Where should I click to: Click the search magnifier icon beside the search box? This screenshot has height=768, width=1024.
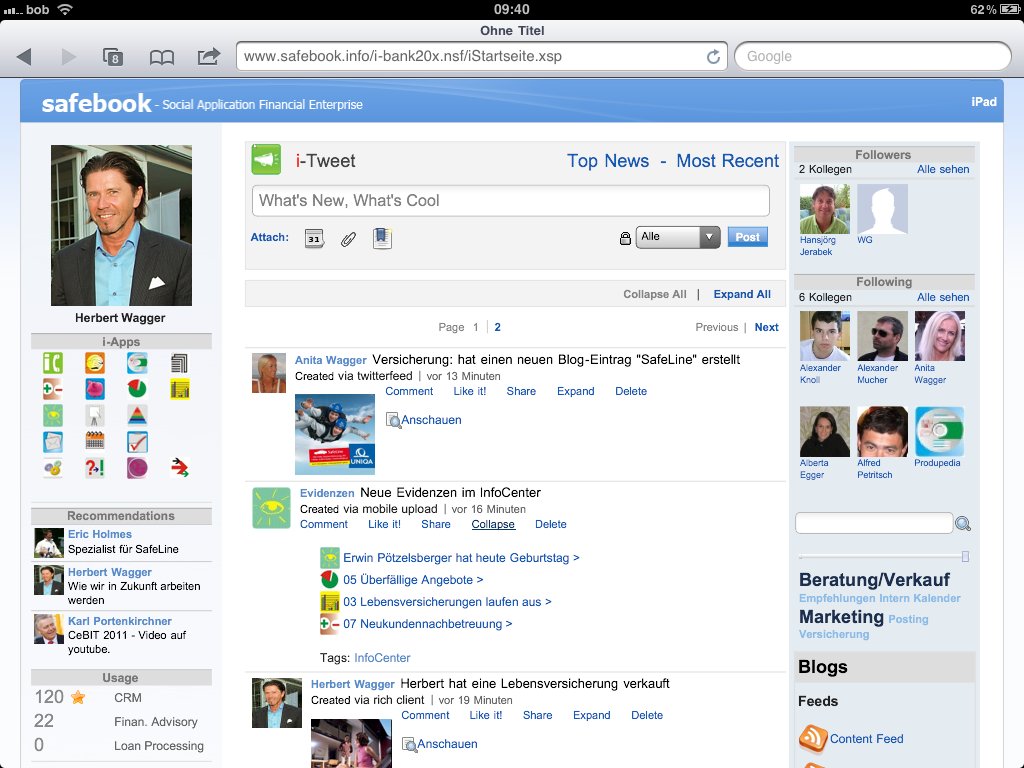pyautogui.click(x=963, y=523)
